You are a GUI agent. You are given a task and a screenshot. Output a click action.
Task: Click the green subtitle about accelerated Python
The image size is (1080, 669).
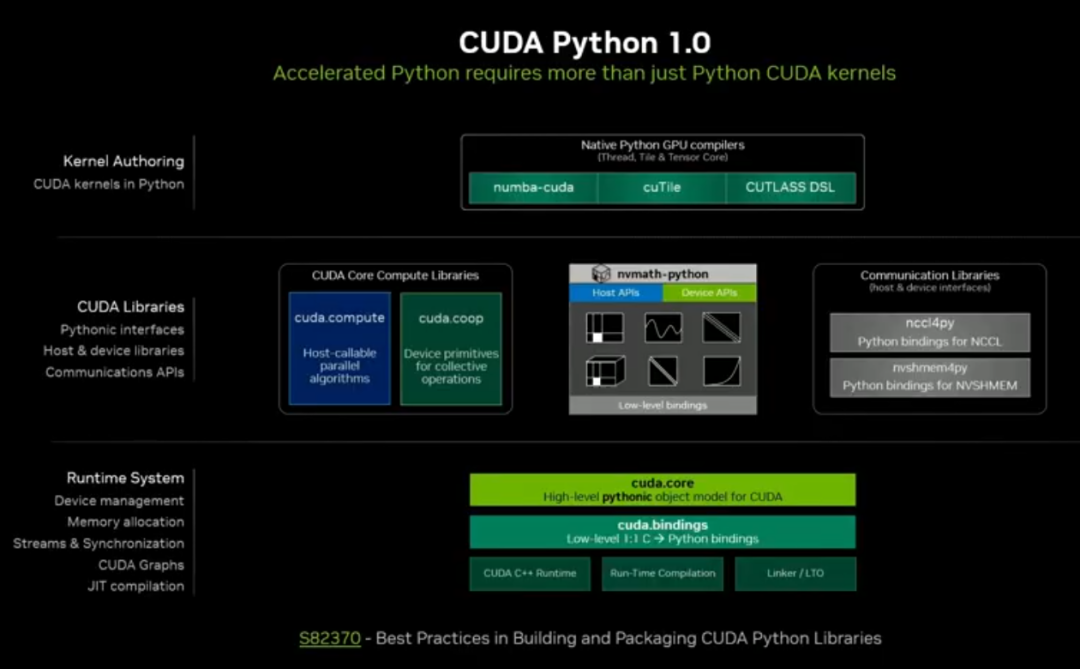pos(584,73)
